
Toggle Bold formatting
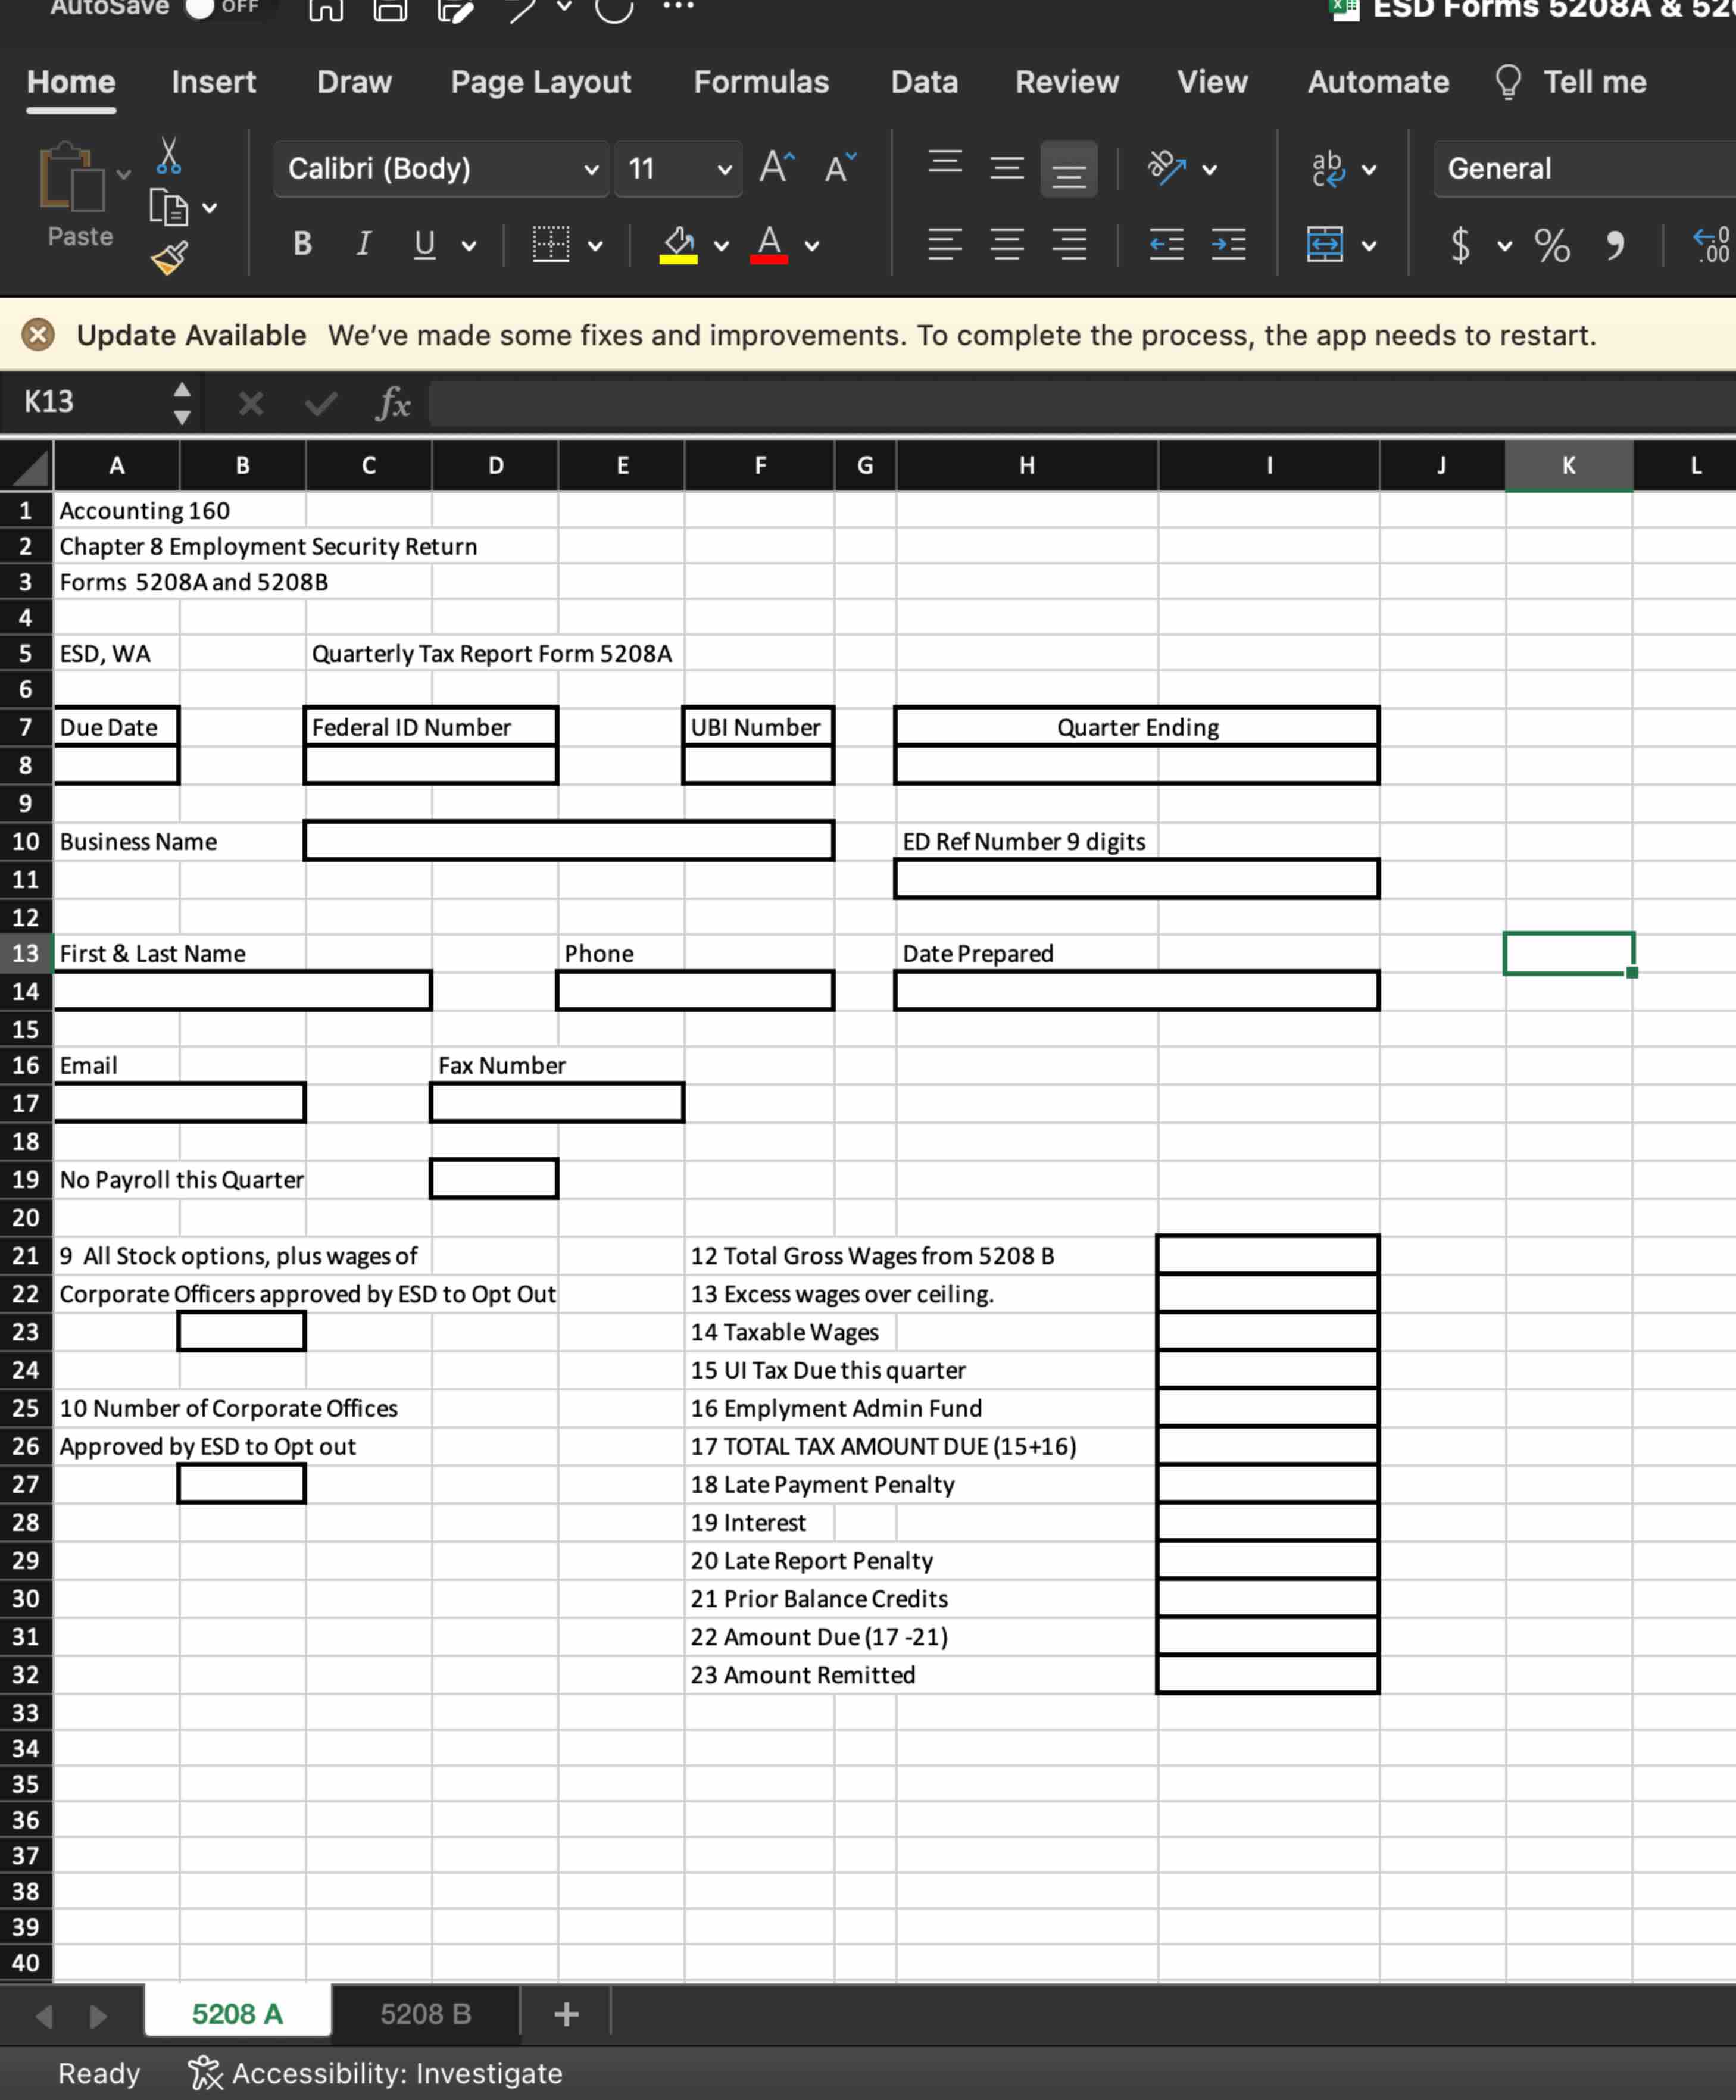pos(302,244)
